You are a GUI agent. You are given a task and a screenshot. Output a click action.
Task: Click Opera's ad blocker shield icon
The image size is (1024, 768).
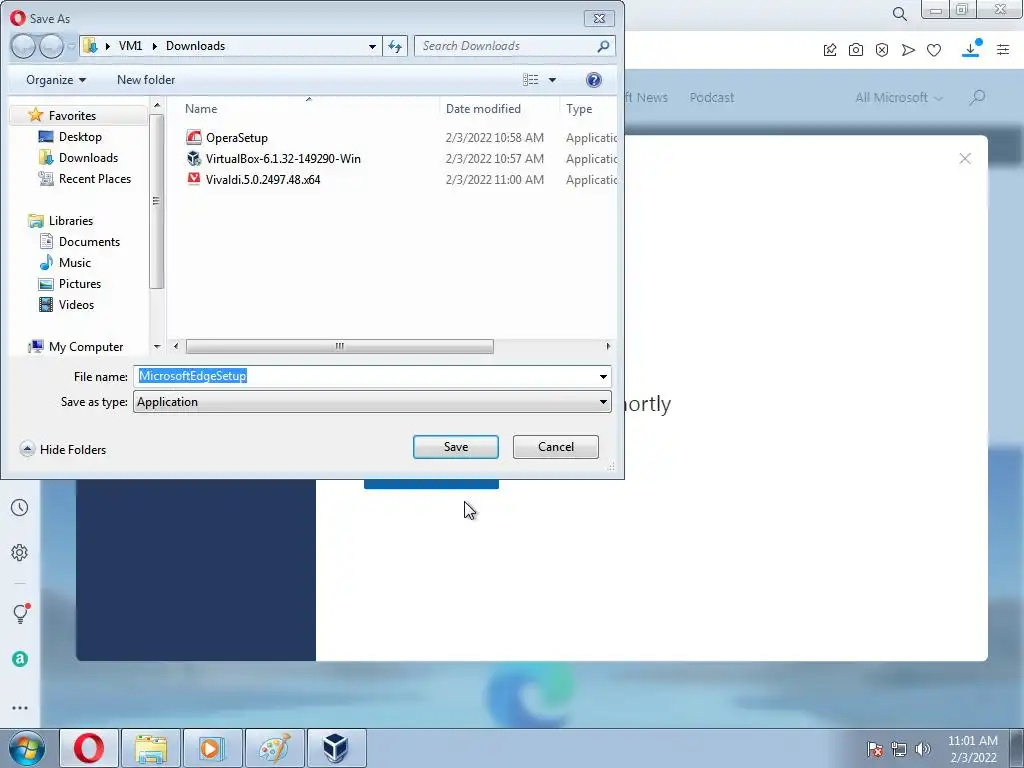coord(882,50)
